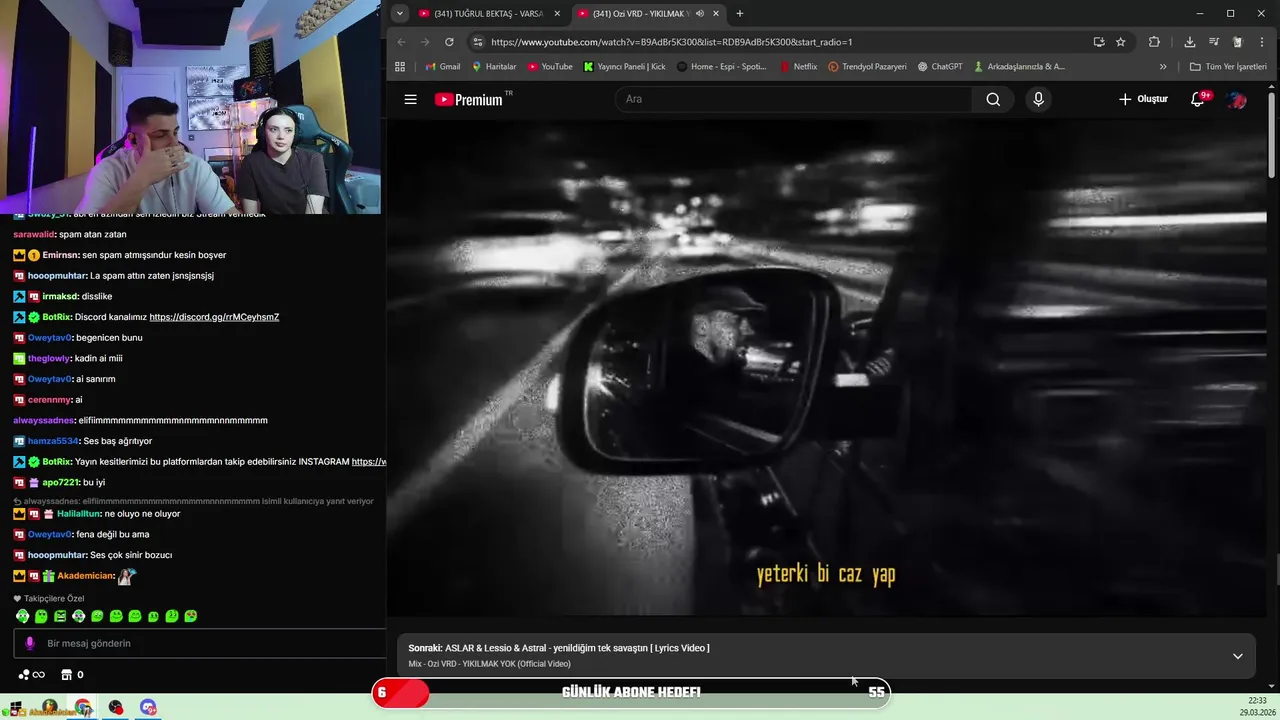Click the browser forward arrow
Viewport: 1280px width, 720px height.
pos(425,42)
